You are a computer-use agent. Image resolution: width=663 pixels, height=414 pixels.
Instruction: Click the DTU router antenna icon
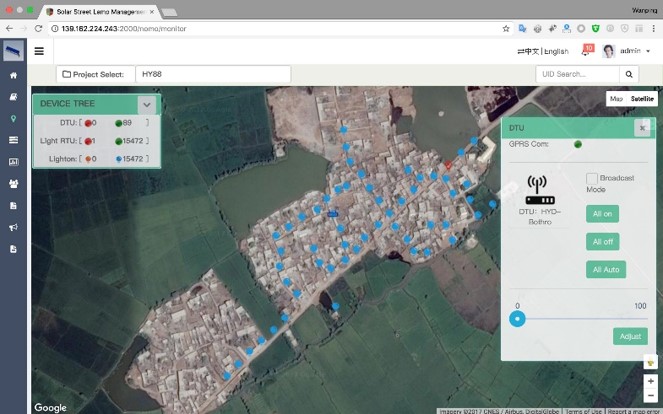point(540,190)
